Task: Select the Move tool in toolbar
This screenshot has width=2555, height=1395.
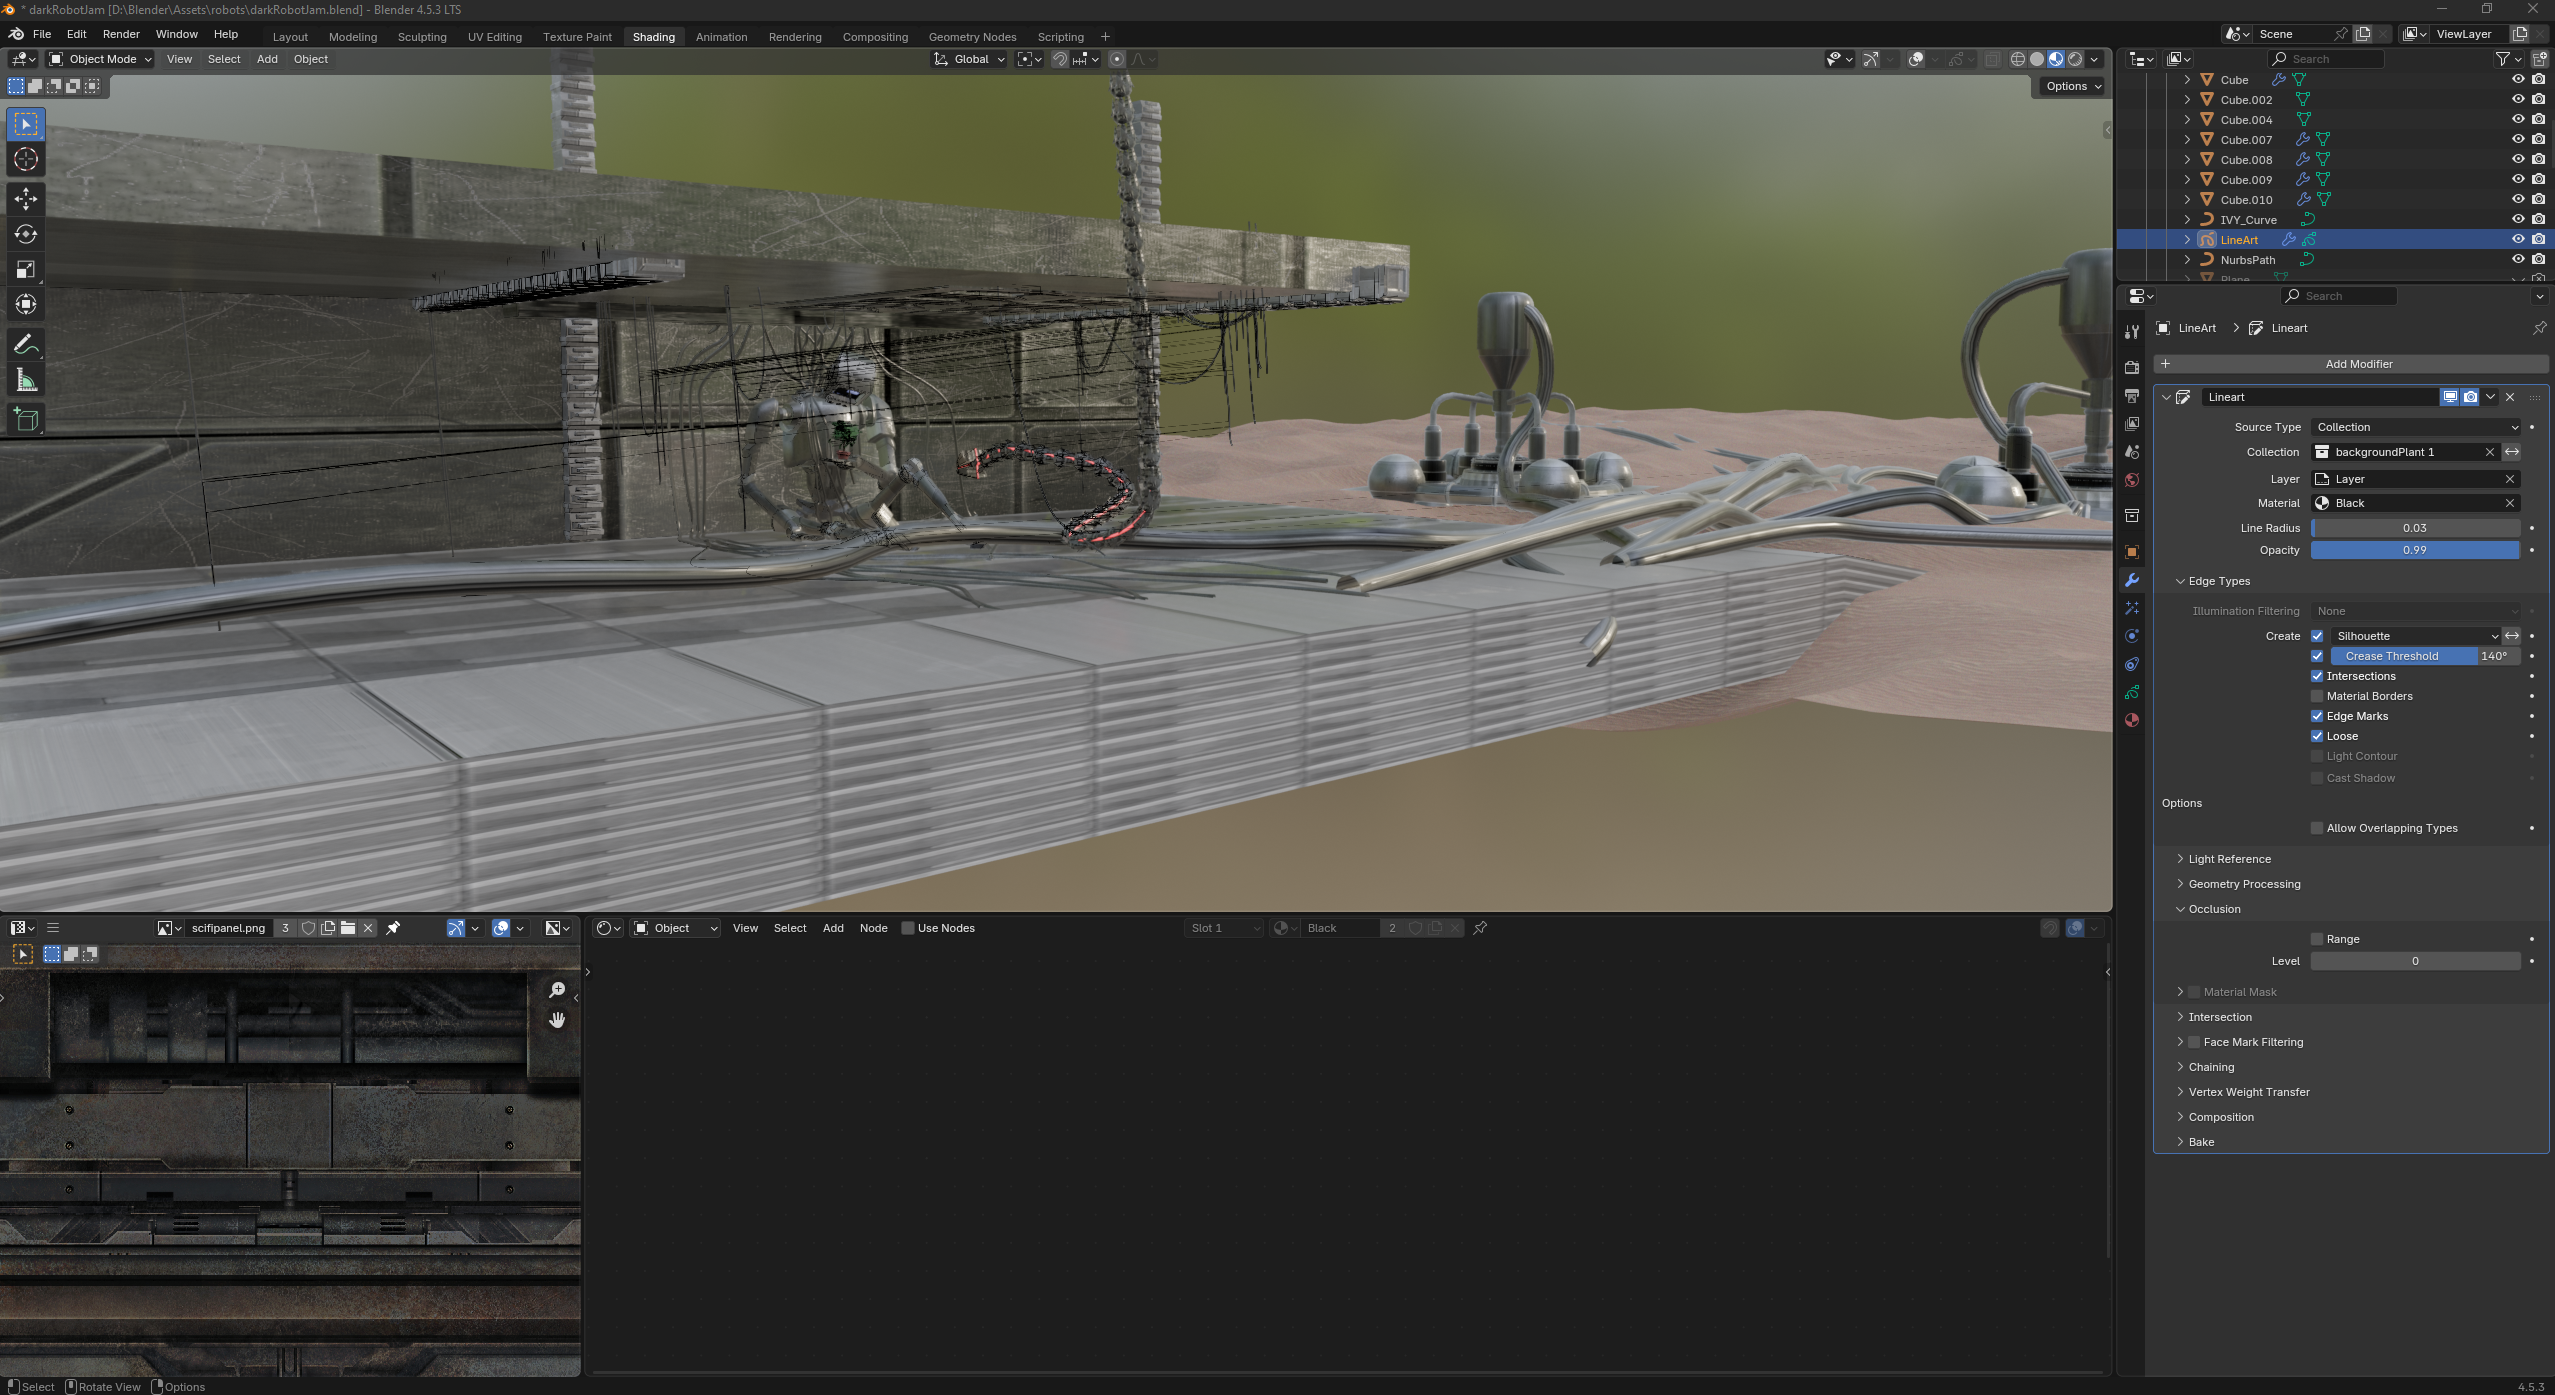Action: pos(26,199)
